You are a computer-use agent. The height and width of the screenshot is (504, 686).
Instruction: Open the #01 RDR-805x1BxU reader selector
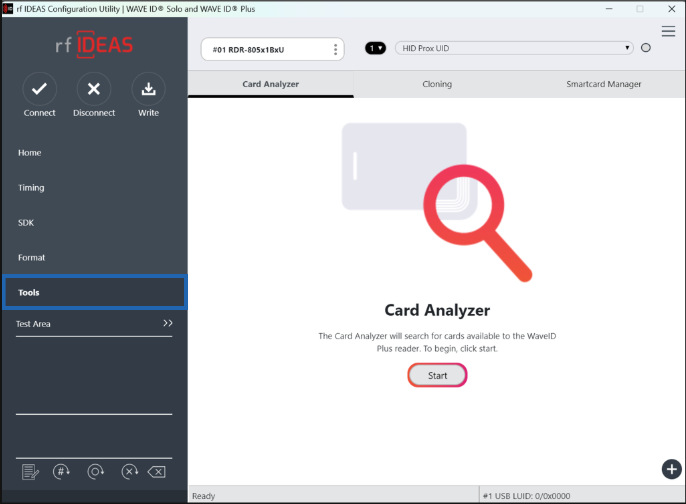click(273, 49)
